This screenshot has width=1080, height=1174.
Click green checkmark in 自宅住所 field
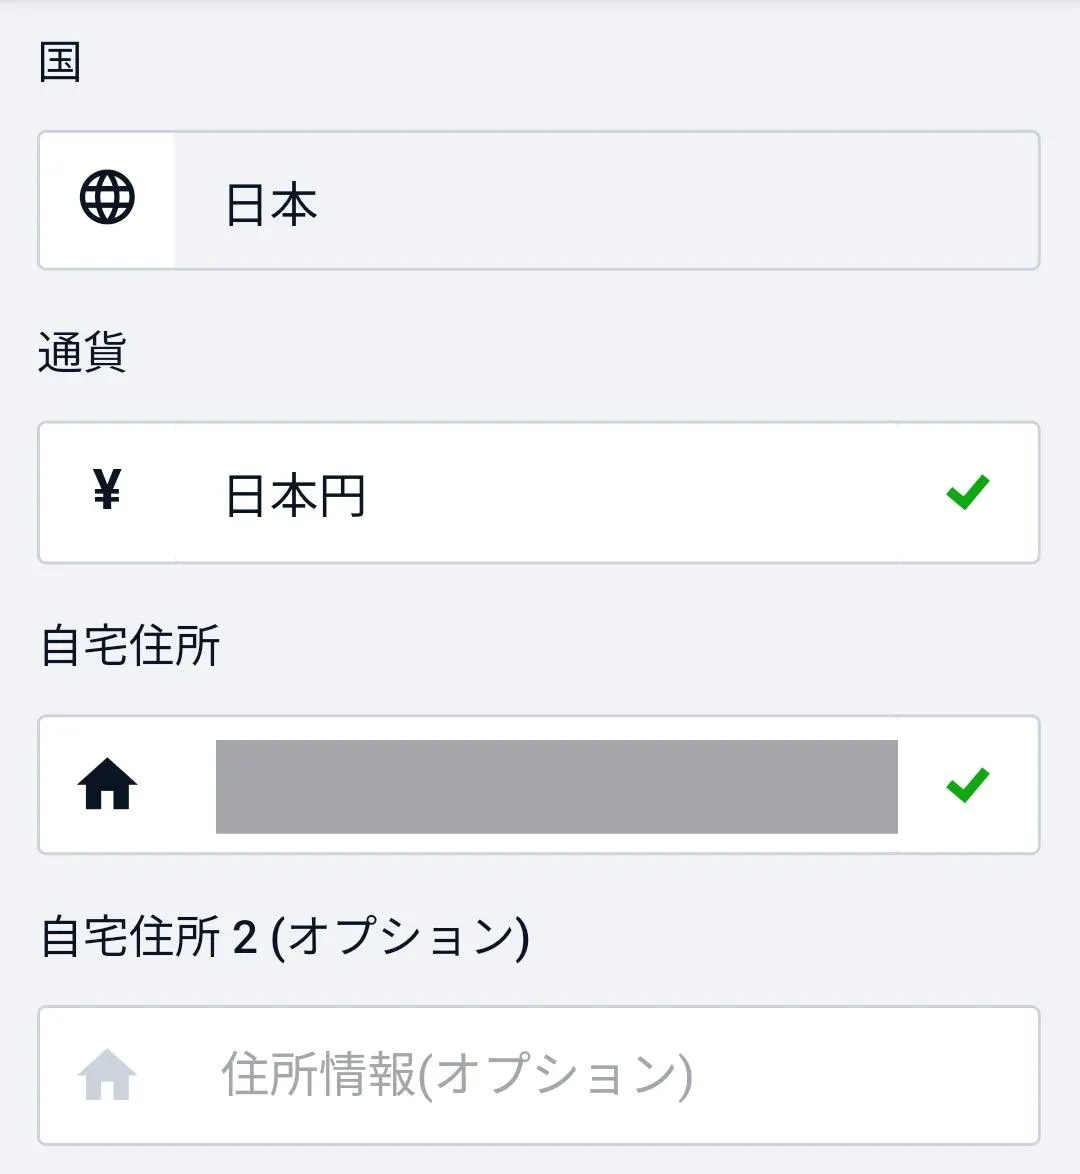click(967, 785)
